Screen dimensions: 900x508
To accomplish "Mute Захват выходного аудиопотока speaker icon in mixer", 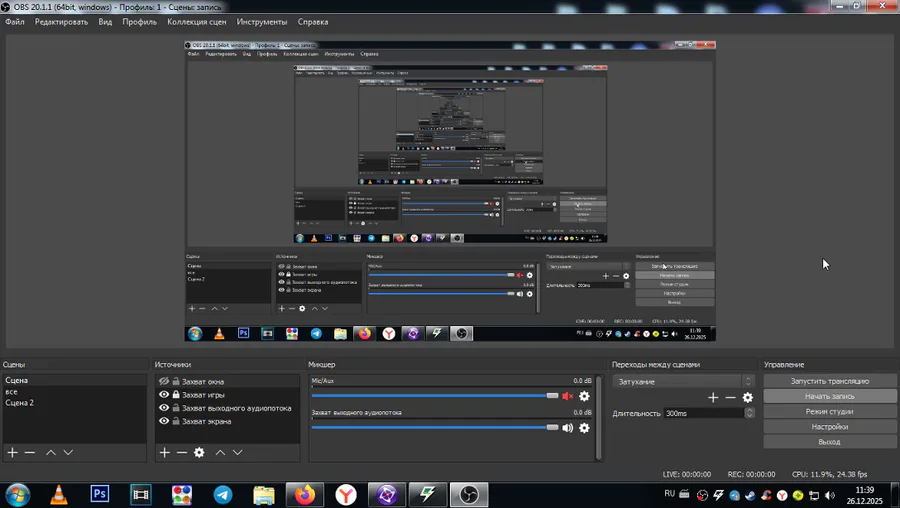I will click(568, 428).
